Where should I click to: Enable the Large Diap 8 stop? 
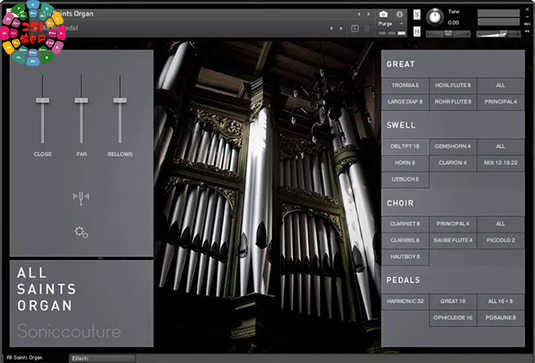[x=405, y=102]
